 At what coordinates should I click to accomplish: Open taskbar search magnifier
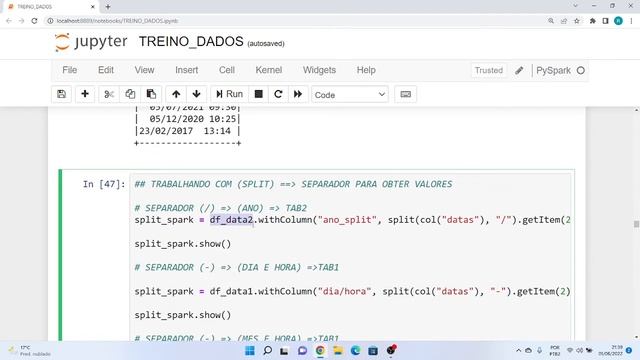(267, 351)
